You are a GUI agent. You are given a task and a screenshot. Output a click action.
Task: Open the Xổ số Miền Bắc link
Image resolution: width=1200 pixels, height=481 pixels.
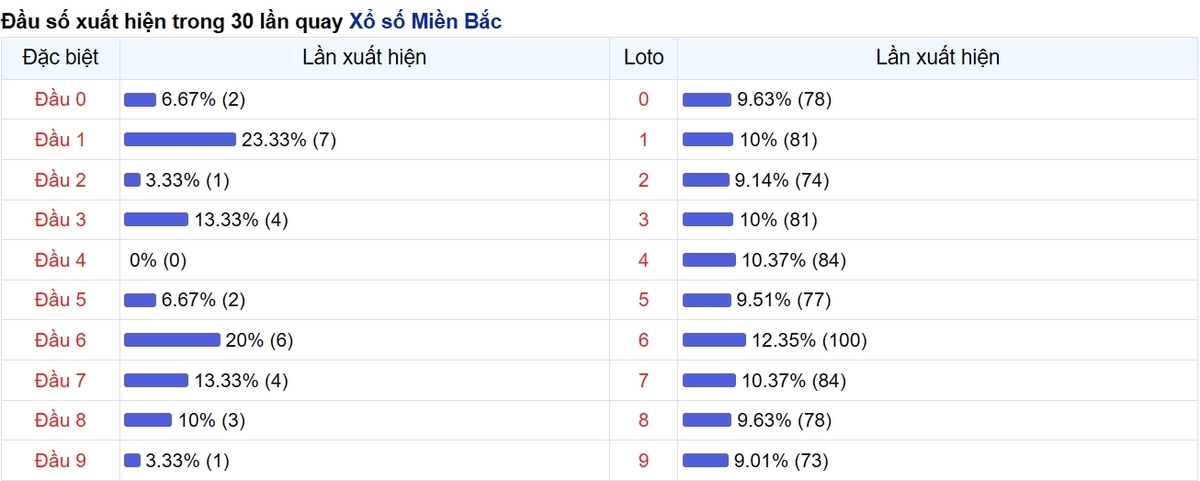pyautogui.click(x=425, y=21)
